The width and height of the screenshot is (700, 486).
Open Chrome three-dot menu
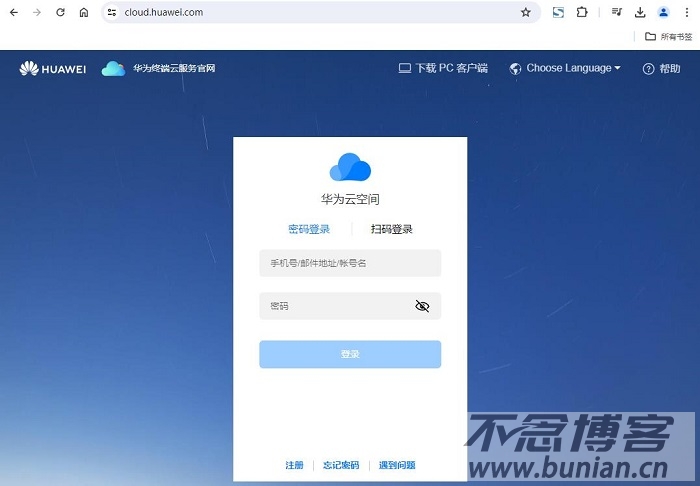[686, 12]
